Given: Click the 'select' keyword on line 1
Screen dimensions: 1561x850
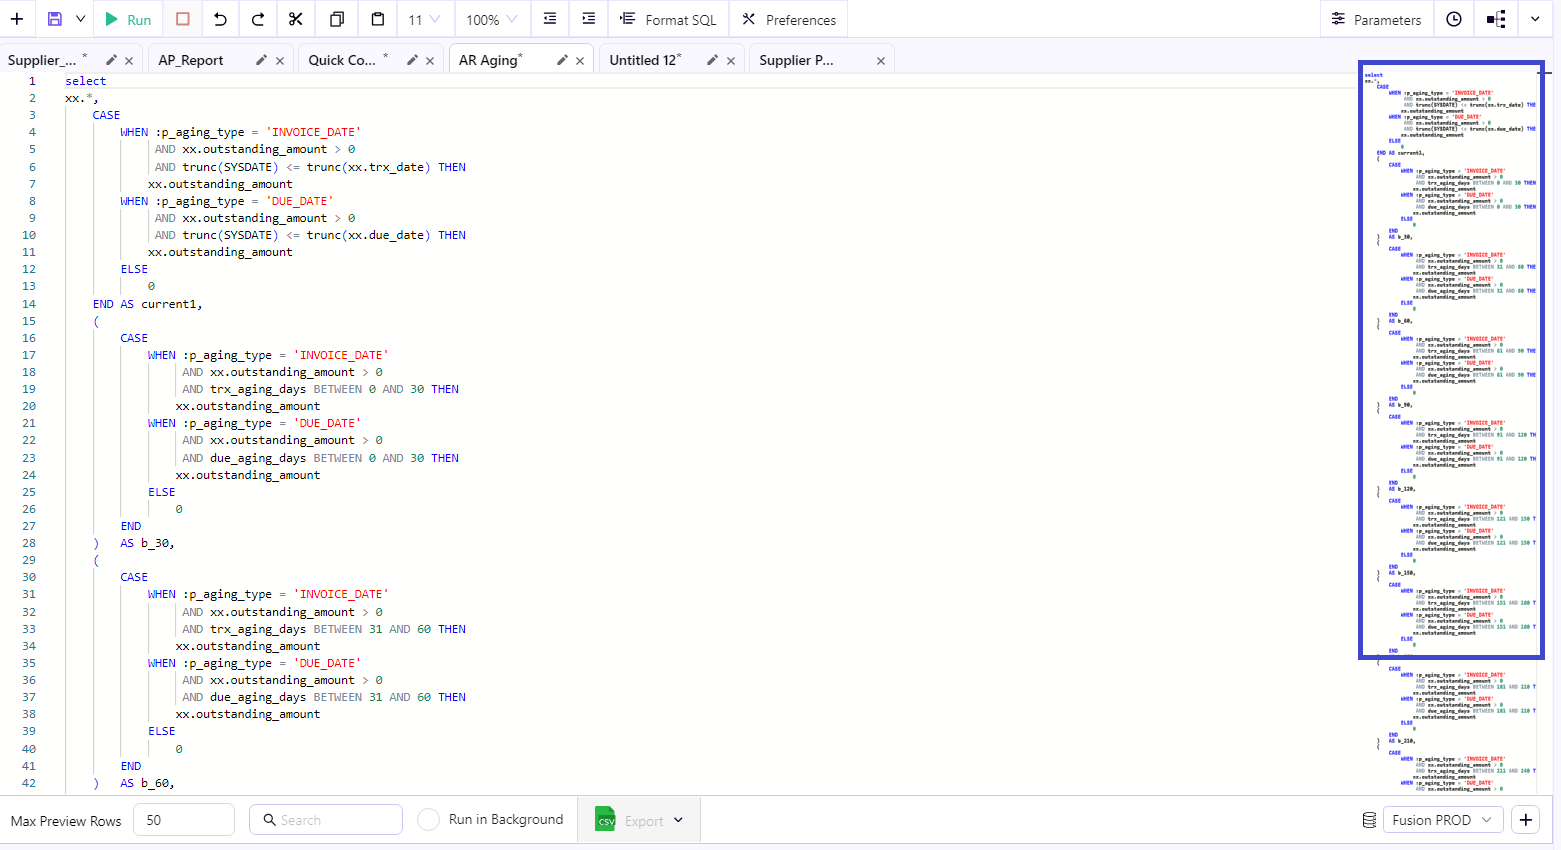Looking at the screenshot, I should click(x=86, y=81).
